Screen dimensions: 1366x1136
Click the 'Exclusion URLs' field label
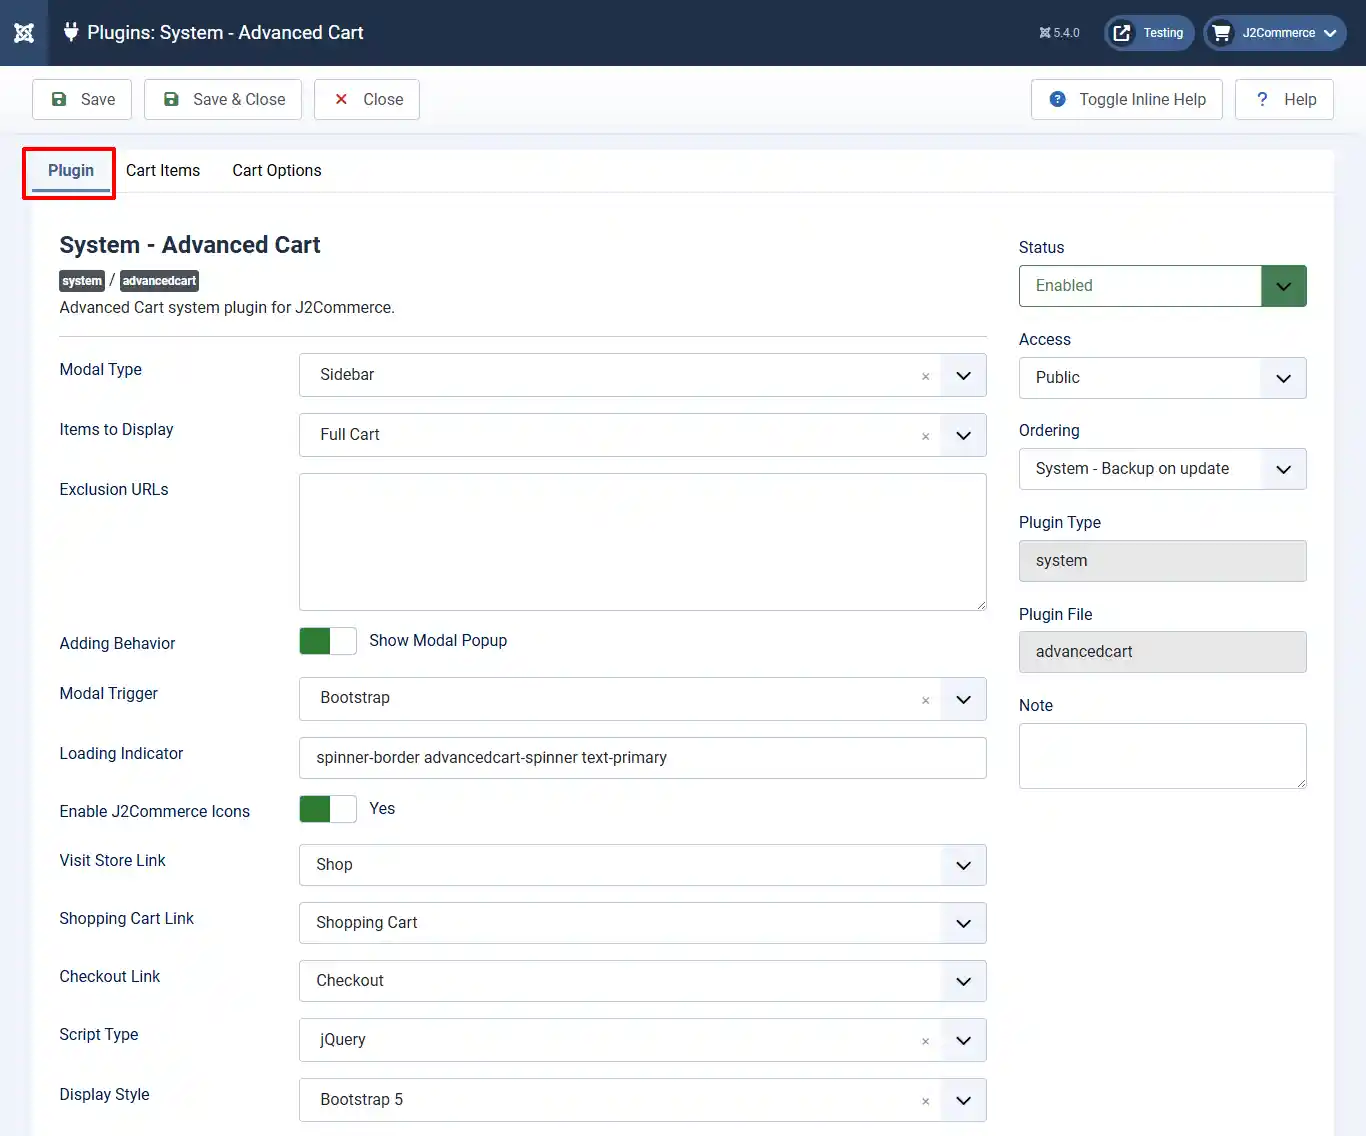coord(114,490)
